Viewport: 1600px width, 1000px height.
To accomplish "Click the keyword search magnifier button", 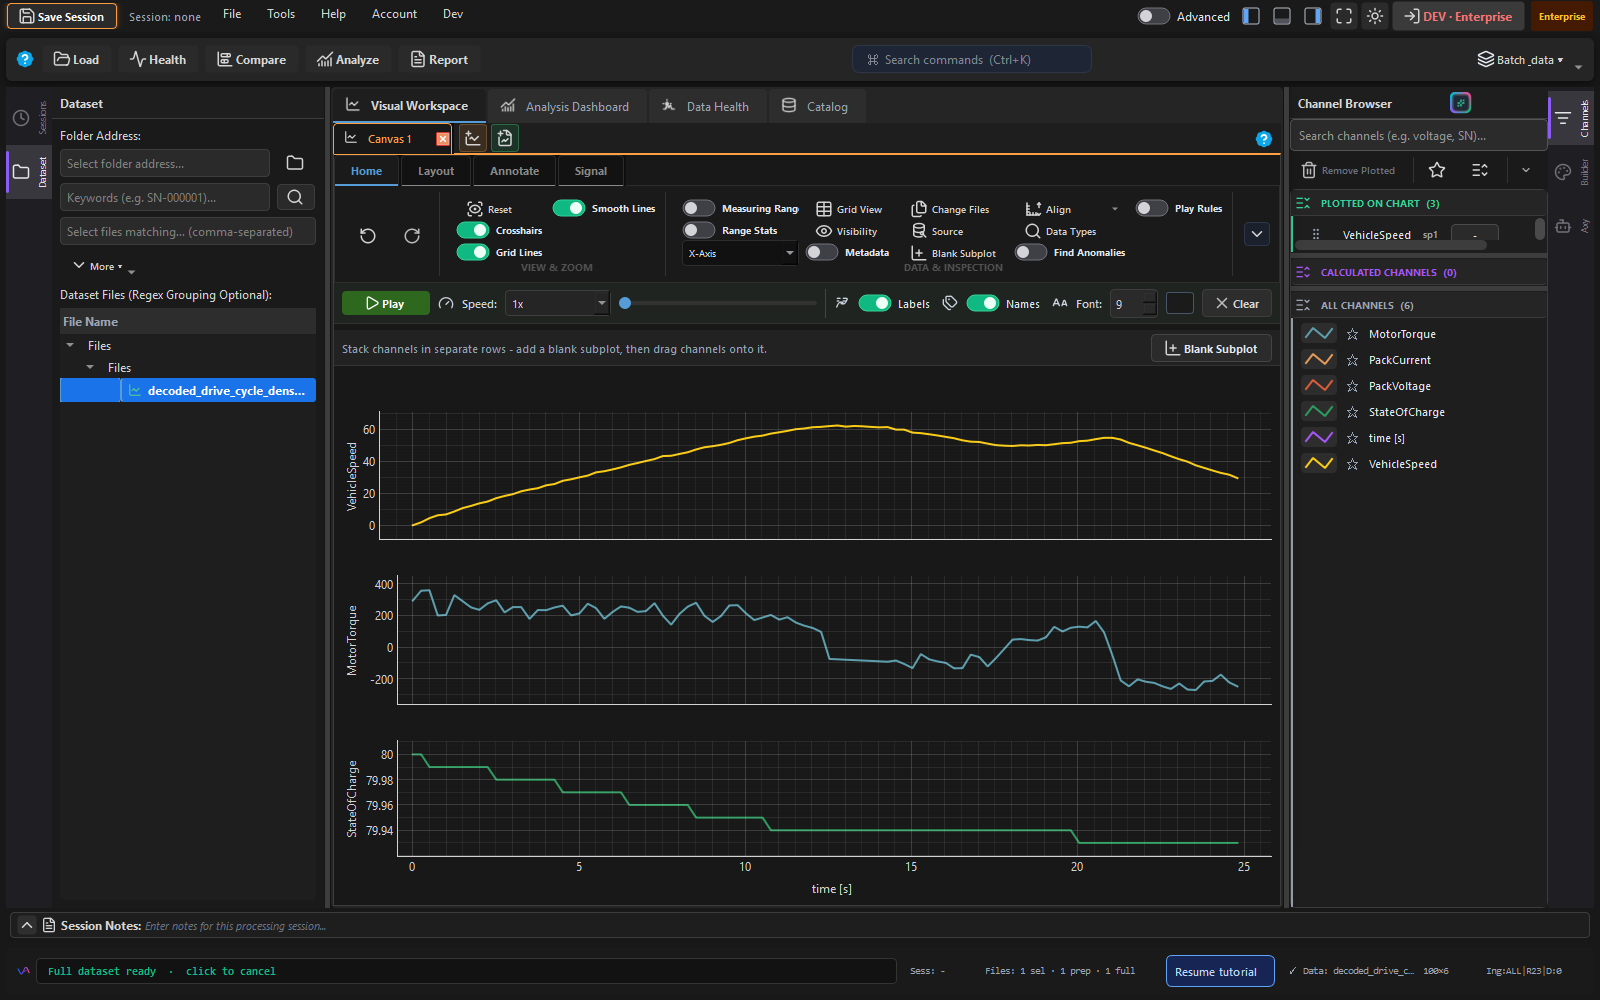I will click(x=295, y=197).
